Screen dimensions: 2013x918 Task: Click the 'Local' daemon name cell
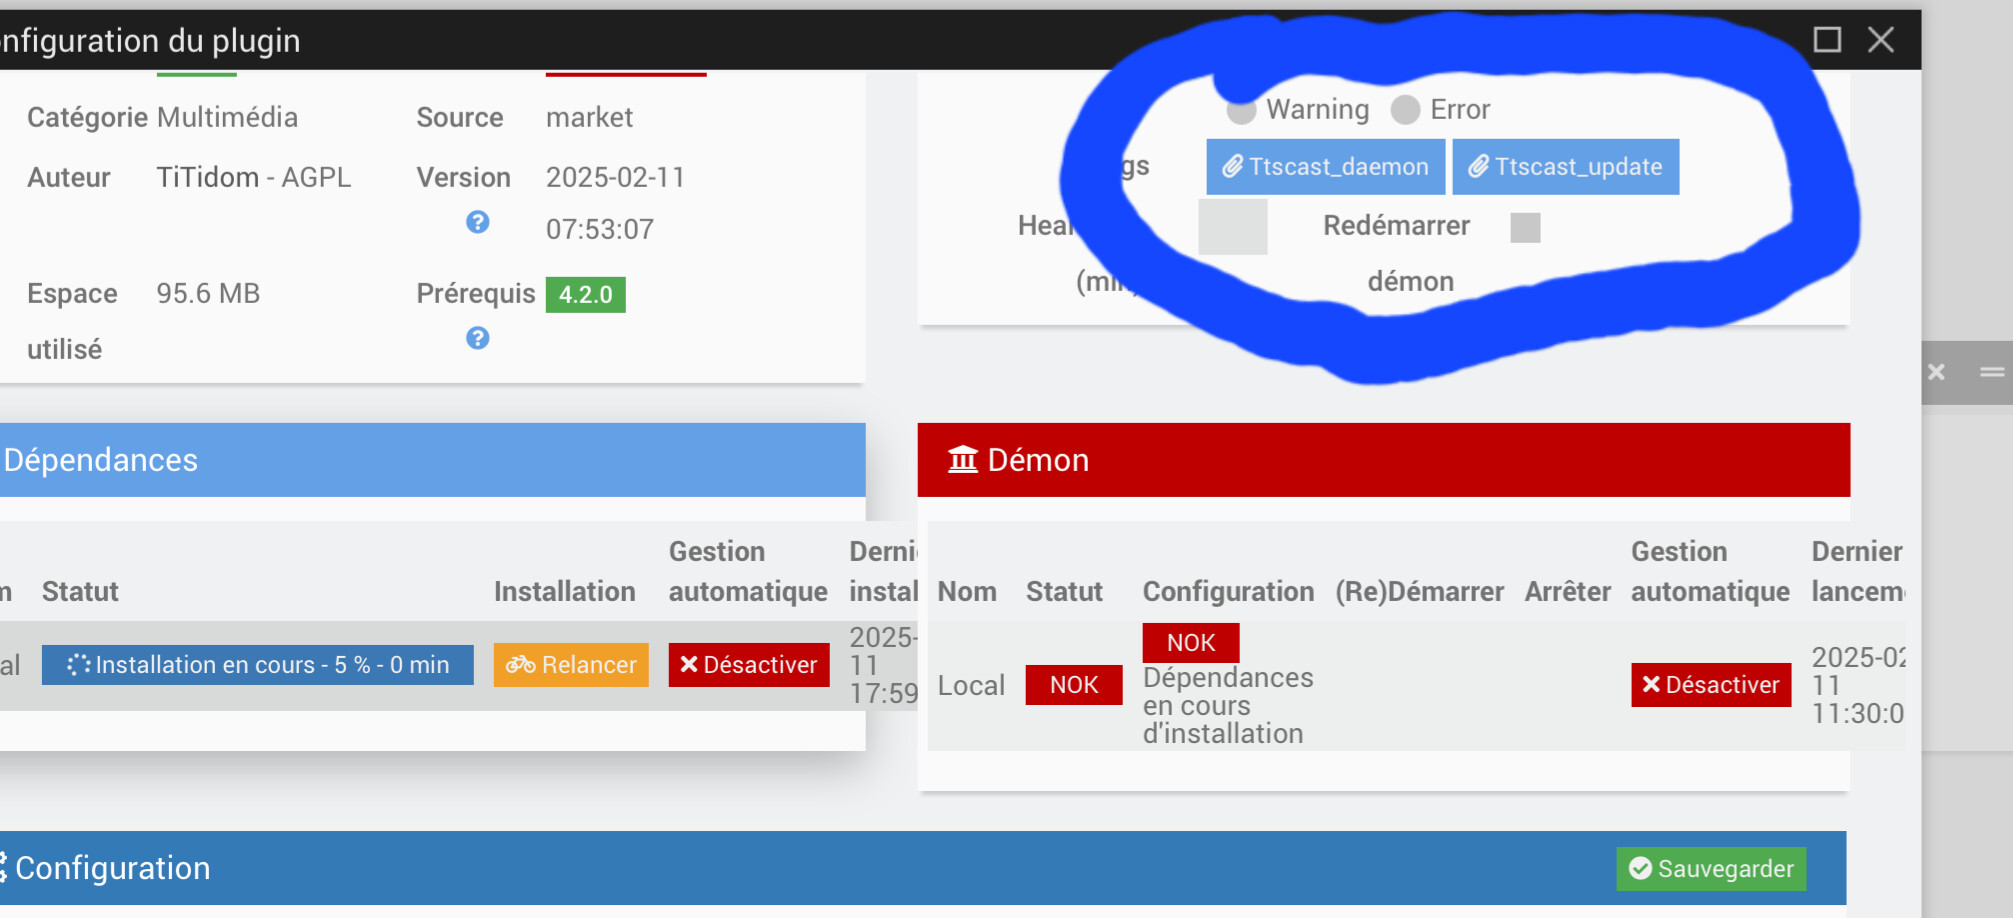click(971, 686)
